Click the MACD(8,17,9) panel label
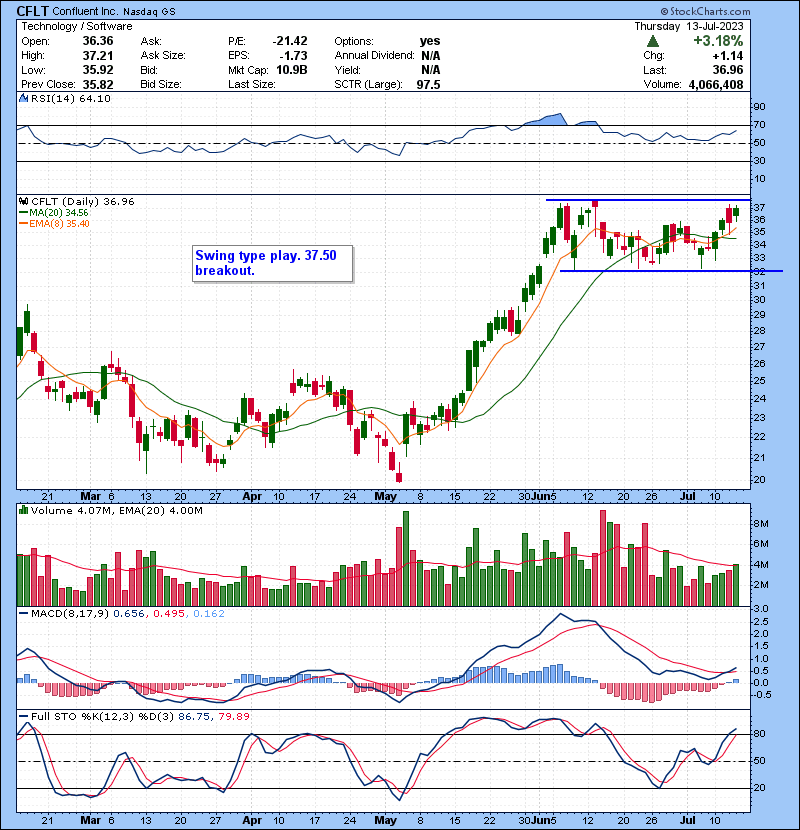The height and width of the screenshot is (830, 800). [70, 614]
